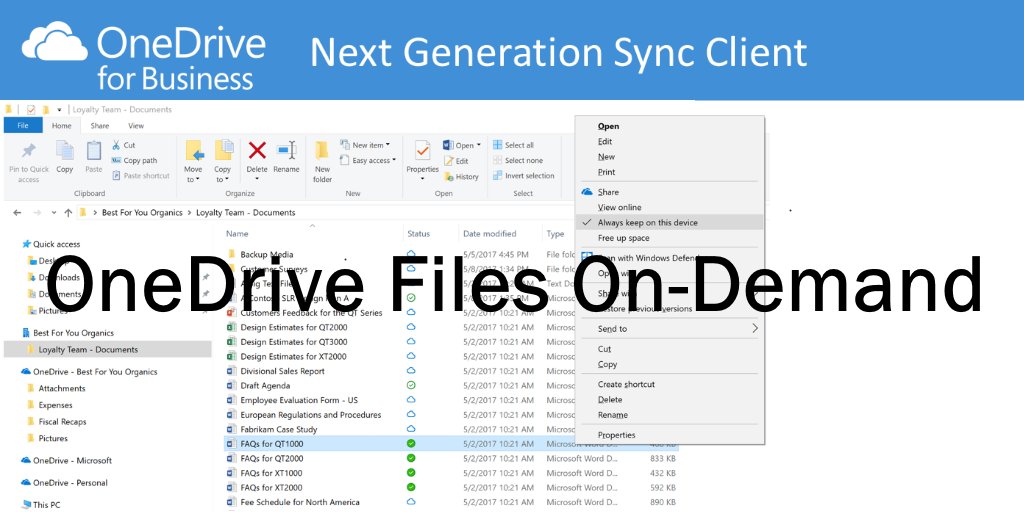This screenshot has width=1024, height=512.
Task: Sort by Name column header
Action: (x=237, y=234)
